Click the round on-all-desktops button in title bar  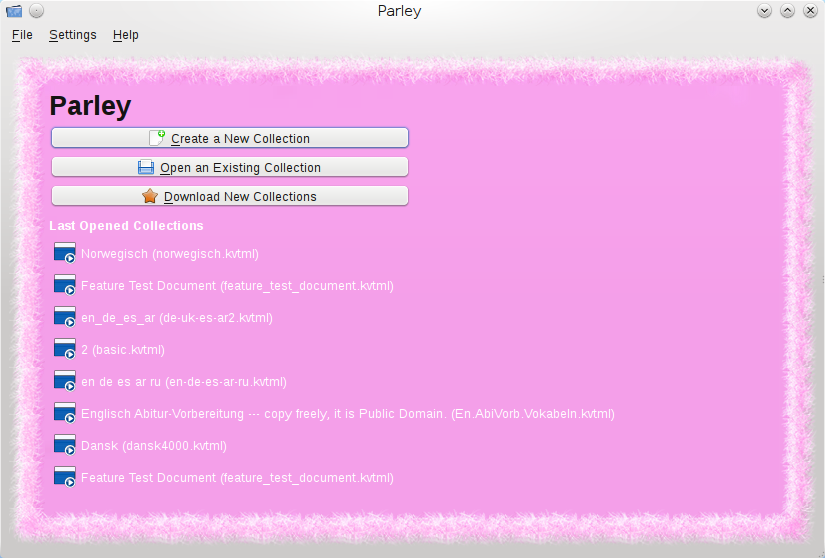click(36, 11)
